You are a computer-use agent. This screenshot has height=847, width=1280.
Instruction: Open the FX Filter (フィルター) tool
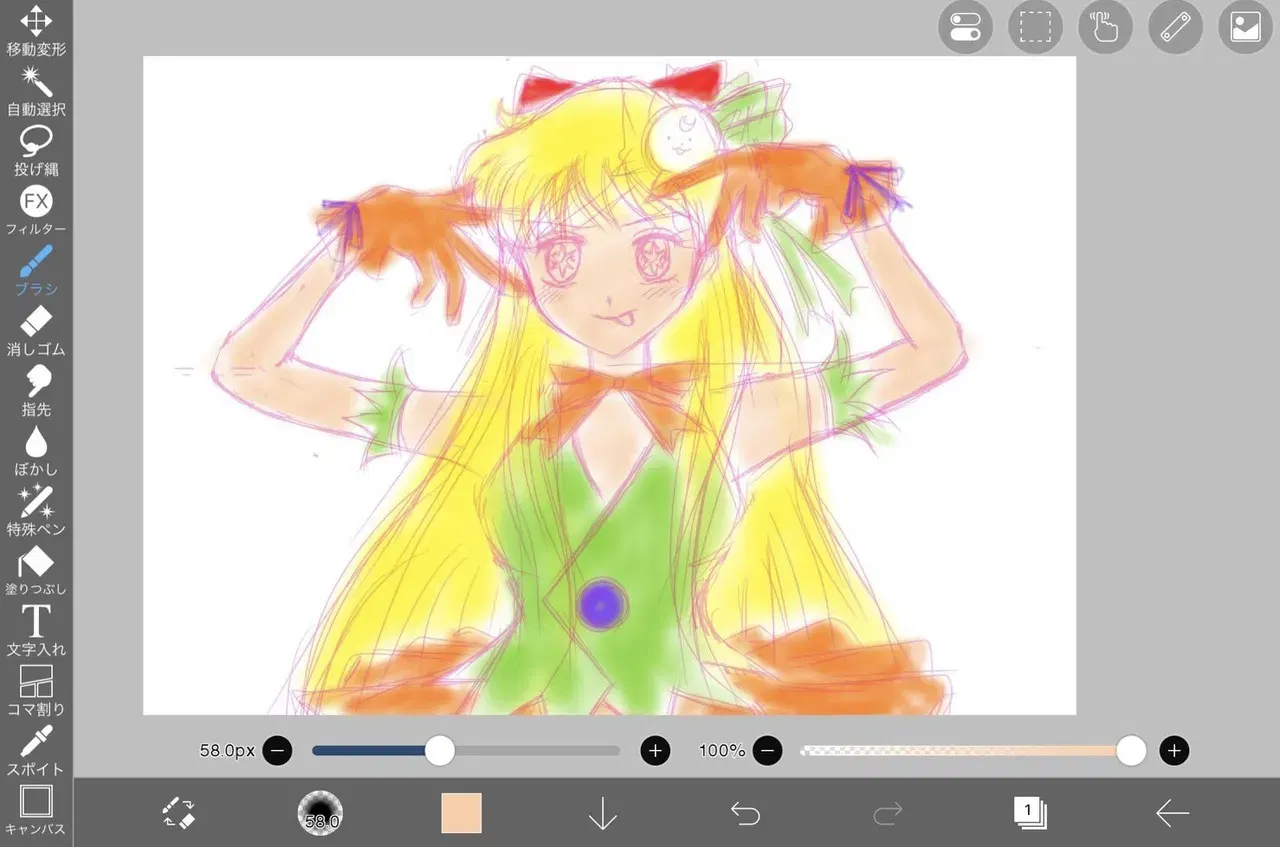tap(36, 210)
